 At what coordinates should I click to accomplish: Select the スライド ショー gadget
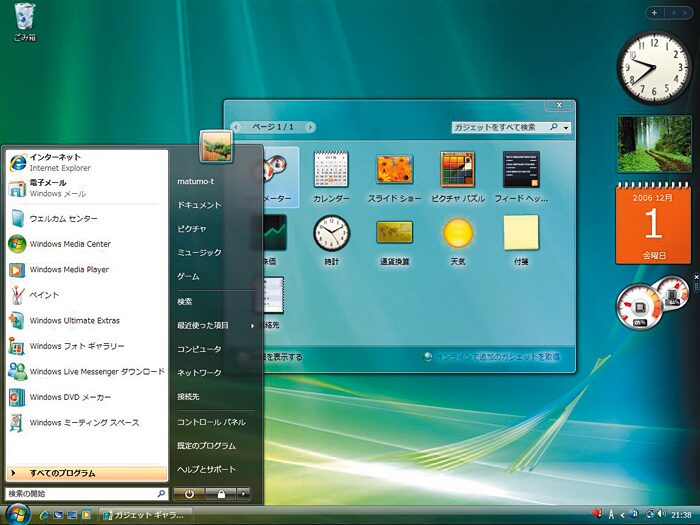click(394, 170)
